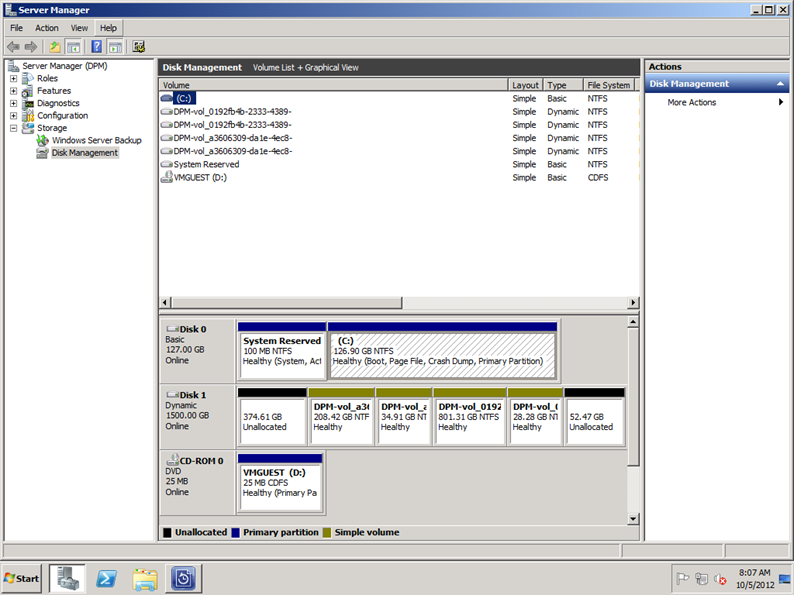The width and height of the screenshot is (794, 595).
Task: Open the Action menu
Action: (x=47, y=28)
